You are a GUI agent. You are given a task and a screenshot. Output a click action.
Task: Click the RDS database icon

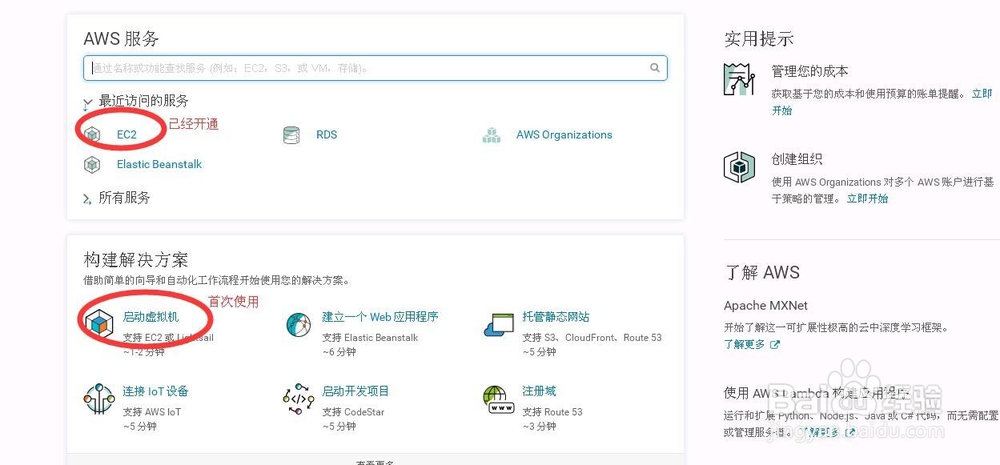(x=291, y=135)
